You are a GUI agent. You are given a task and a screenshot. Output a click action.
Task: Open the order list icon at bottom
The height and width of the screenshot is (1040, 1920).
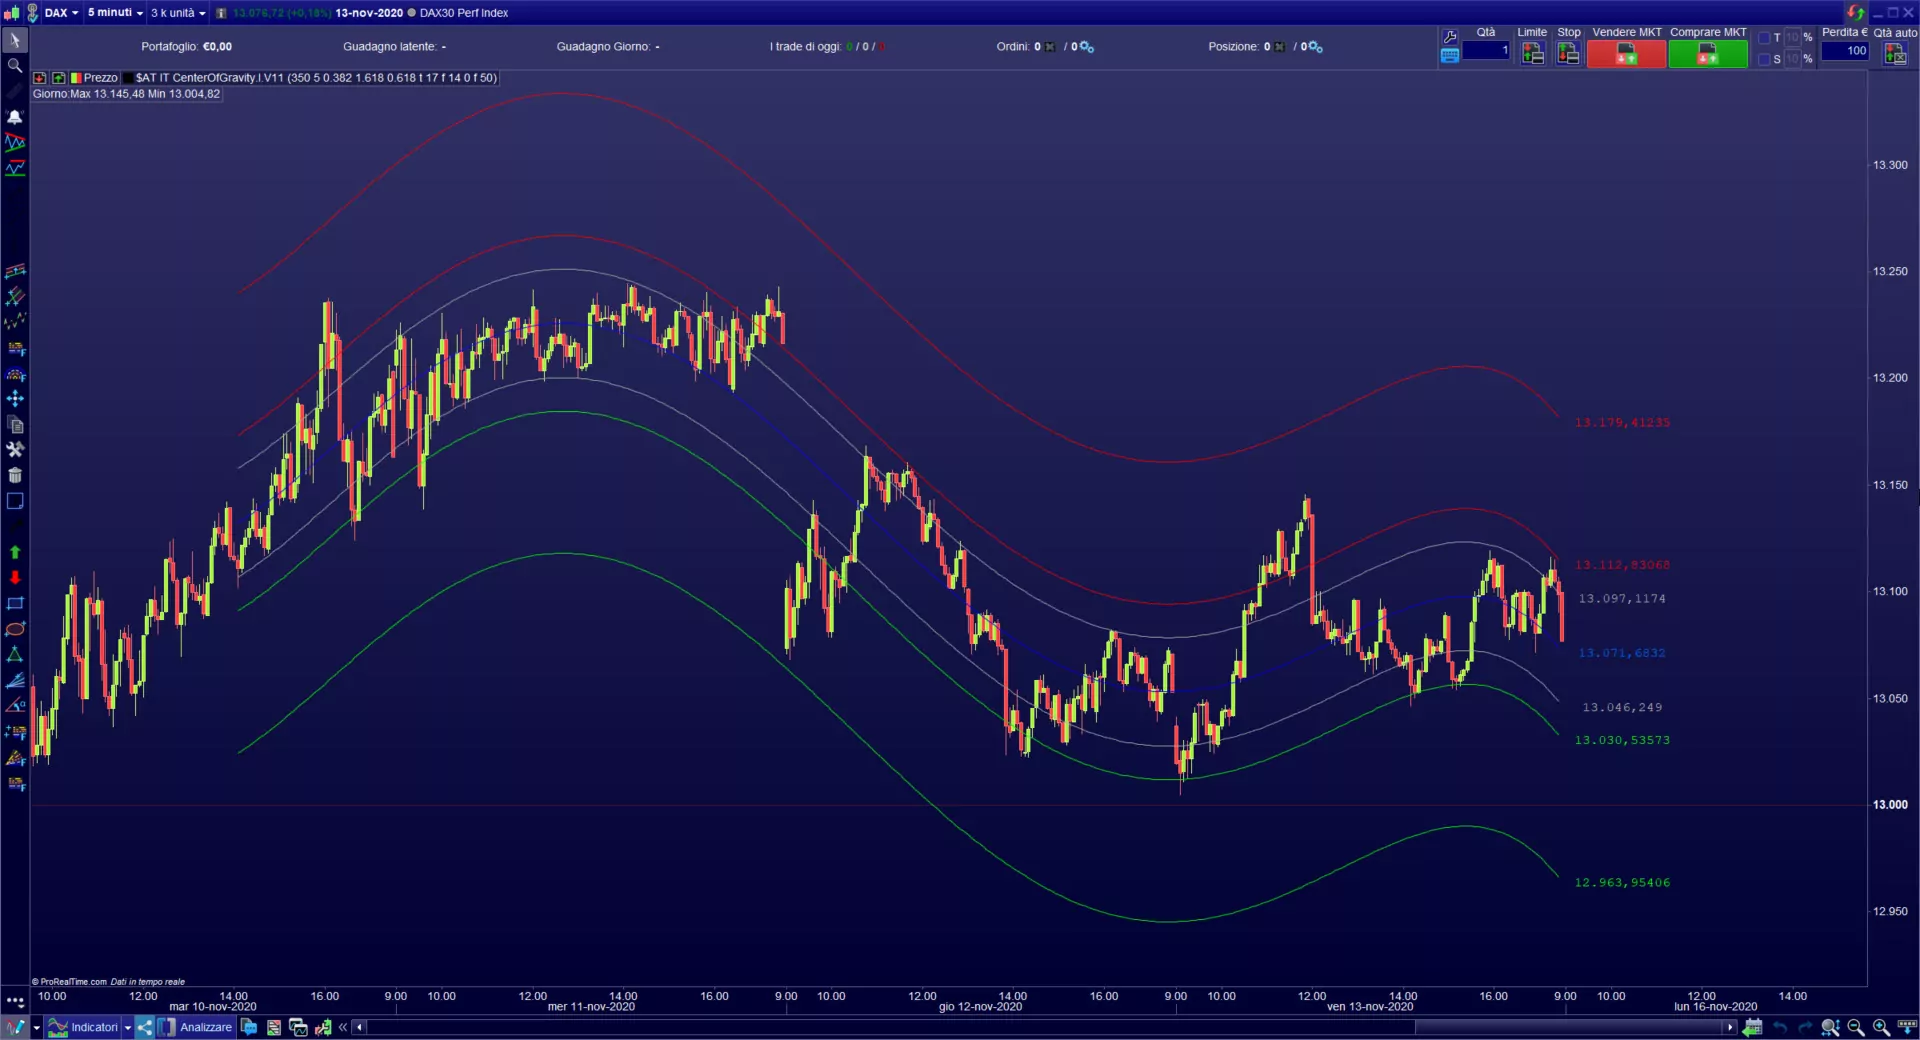(x=273, y=1027)
